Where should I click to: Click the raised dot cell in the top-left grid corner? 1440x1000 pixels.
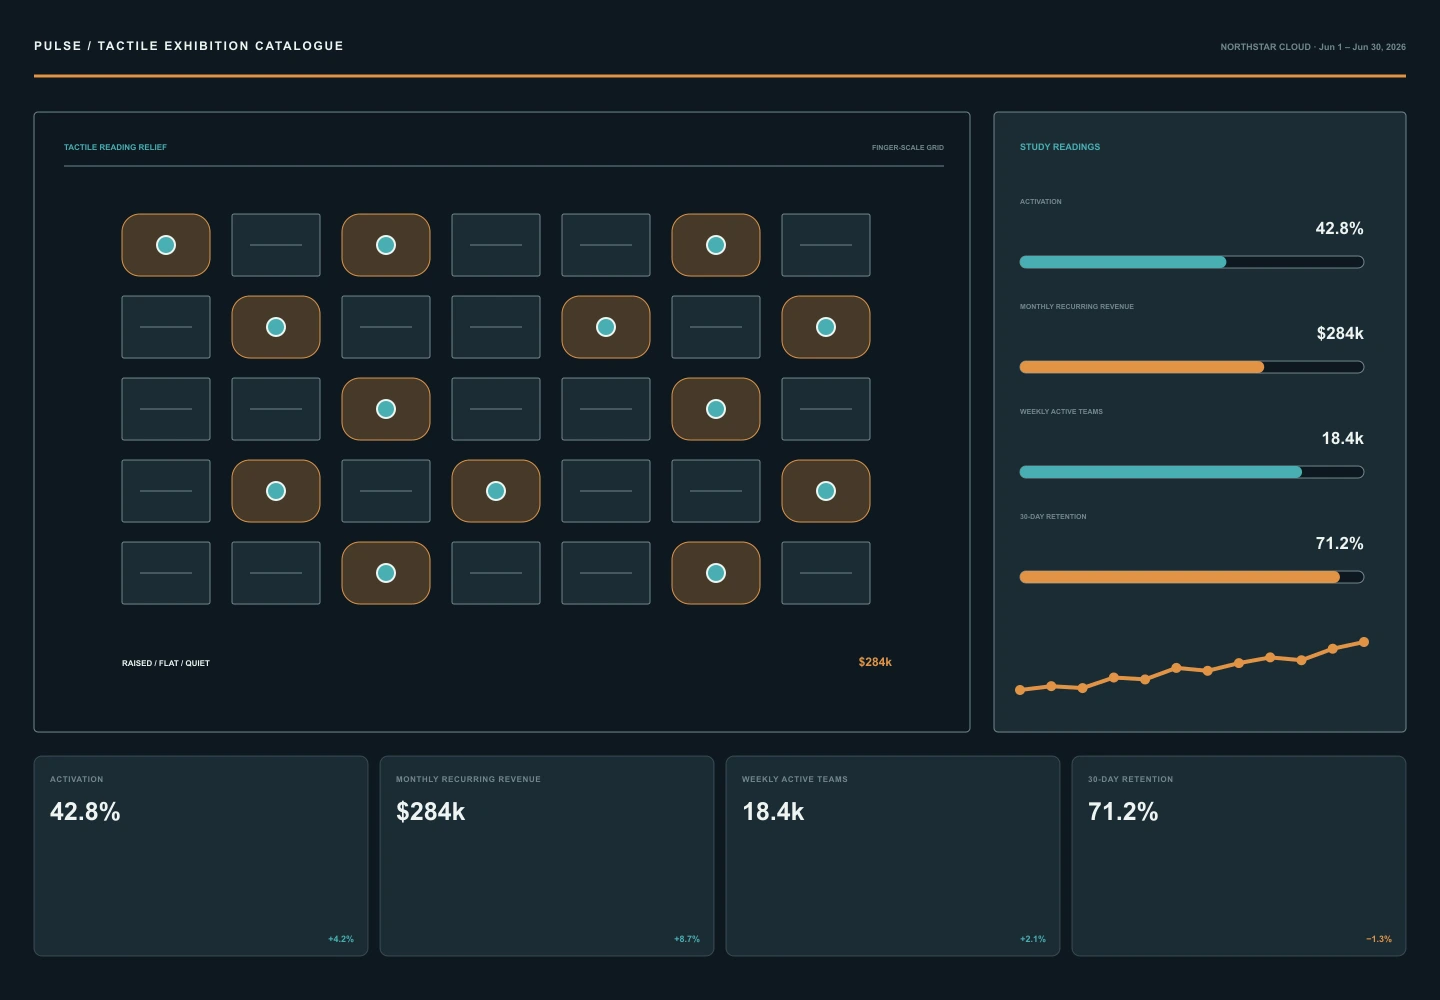pyautogui.click(x=166, y=245)
